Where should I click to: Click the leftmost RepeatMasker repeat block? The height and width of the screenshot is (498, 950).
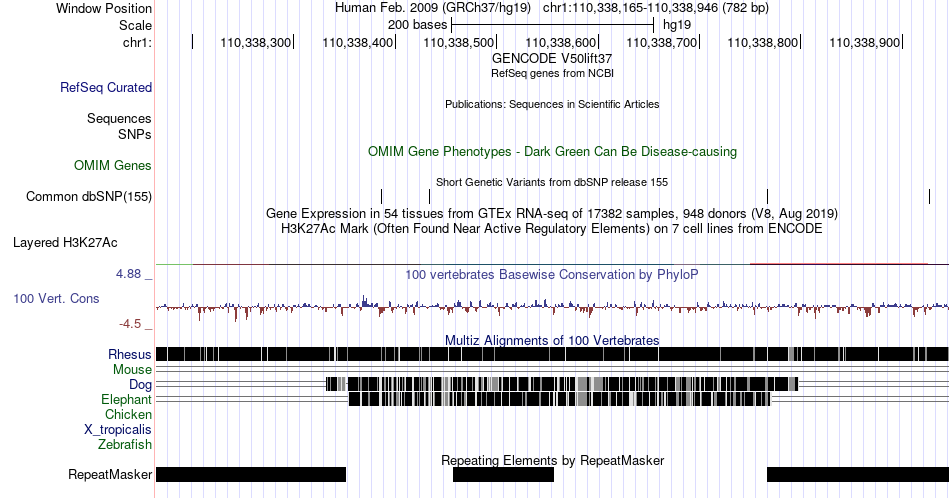(251, 474)
